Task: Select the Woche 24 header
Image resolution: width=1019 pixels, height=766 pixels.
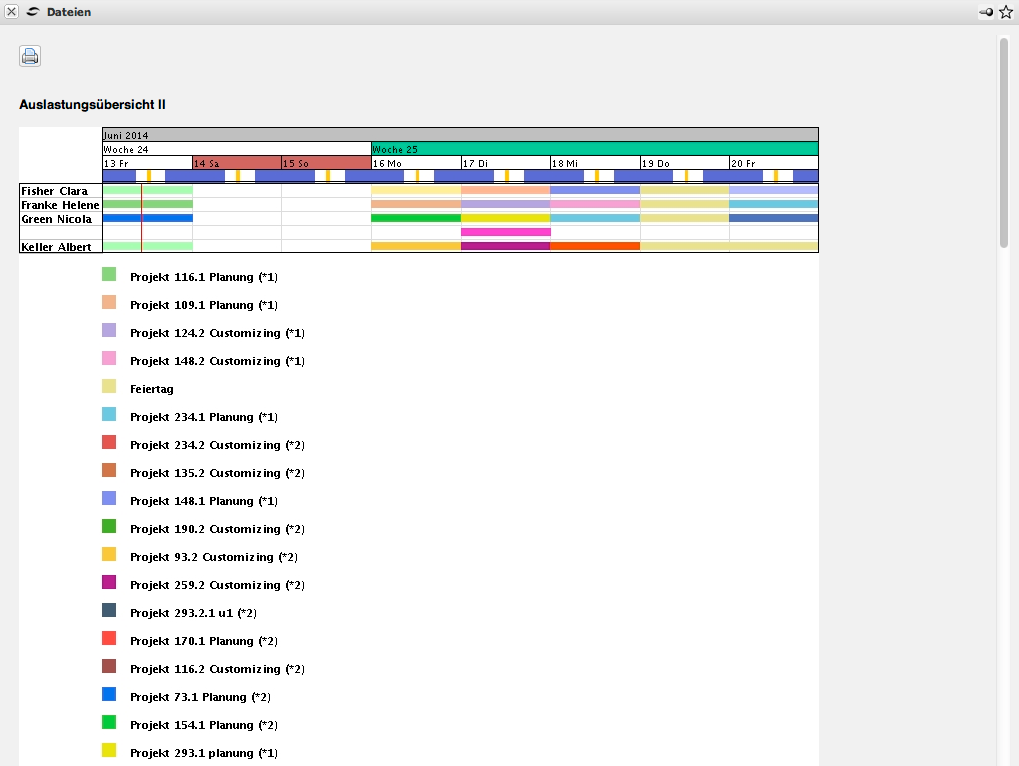Action: [236, 149]
